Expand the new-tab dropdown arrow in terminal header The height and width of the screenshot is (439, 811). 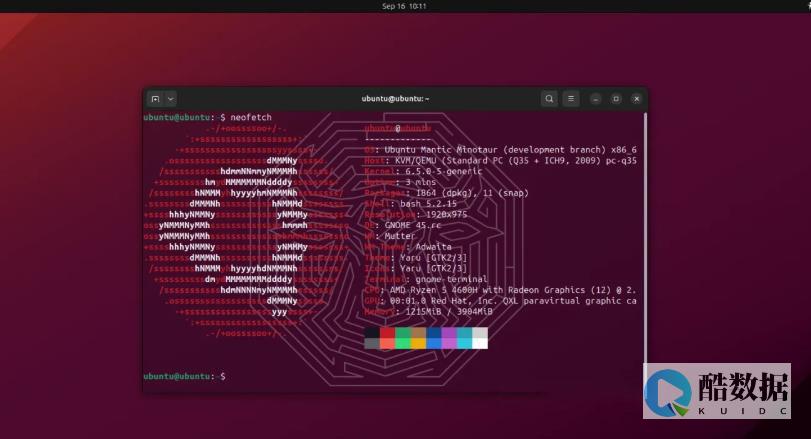point(171,99)
